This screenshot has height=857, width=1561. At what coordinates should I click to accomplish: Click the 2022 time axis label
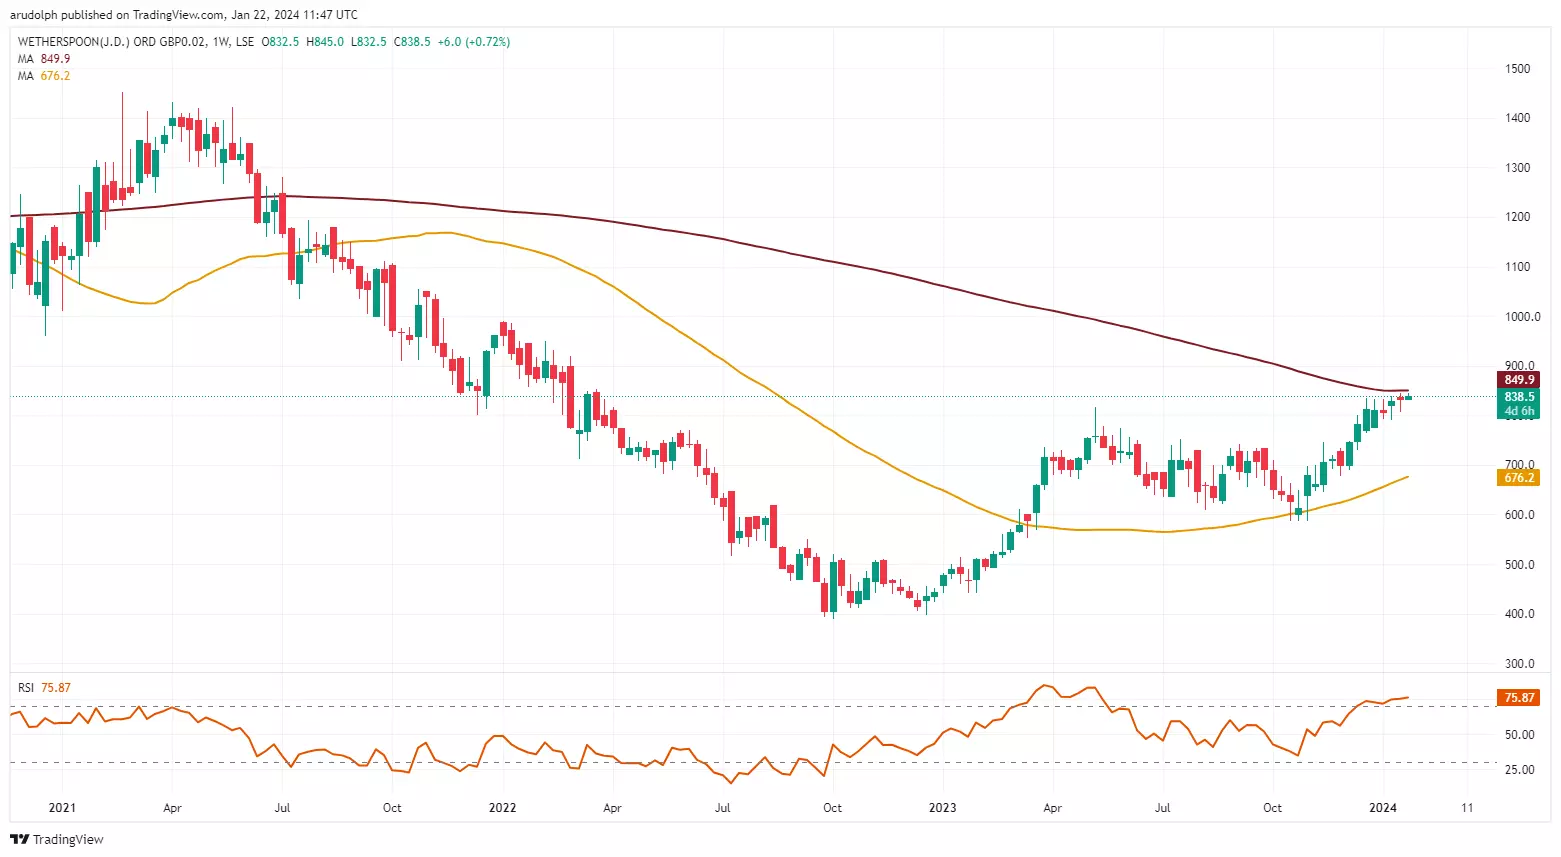[x=502, y=808]
